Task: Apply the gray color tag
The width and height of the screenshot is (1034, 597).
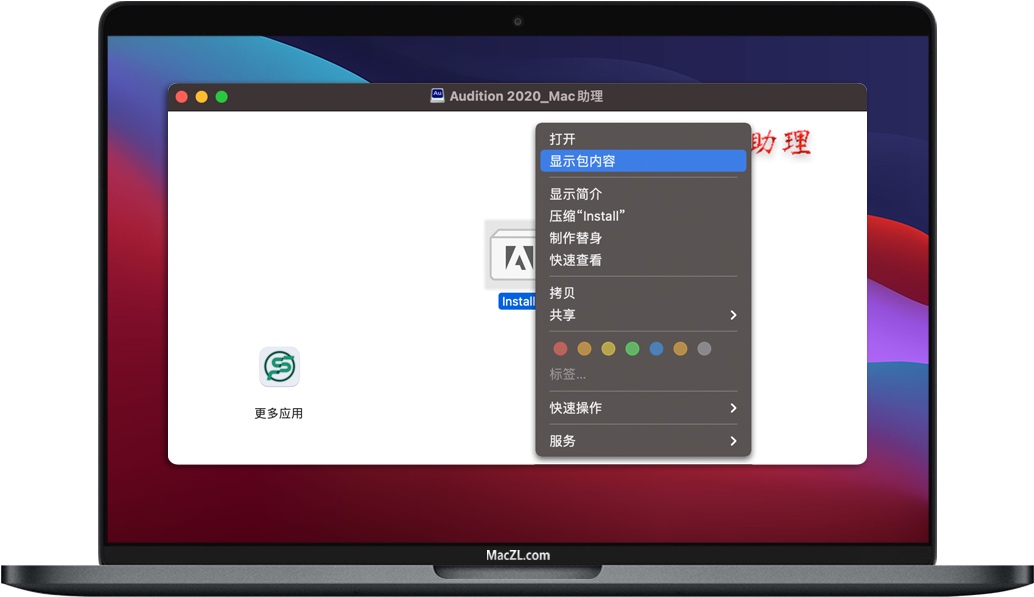Action: click(704, 348)
